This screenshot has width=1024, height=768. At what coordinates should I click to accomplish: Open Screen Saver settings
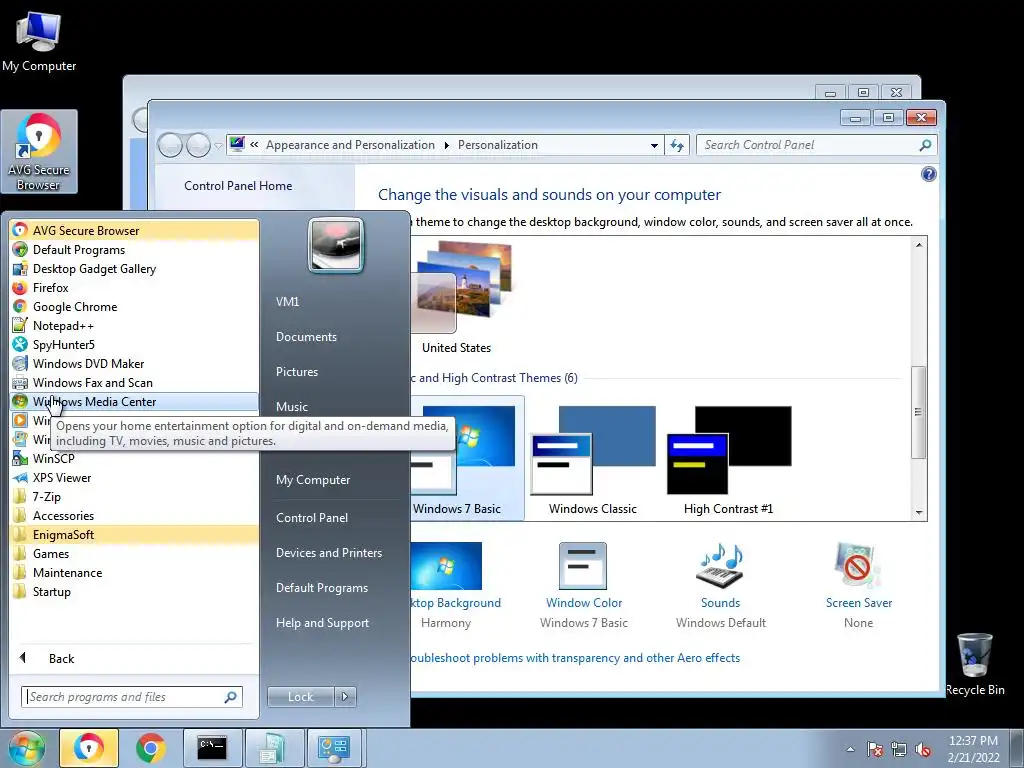click(x=858, y=584)
